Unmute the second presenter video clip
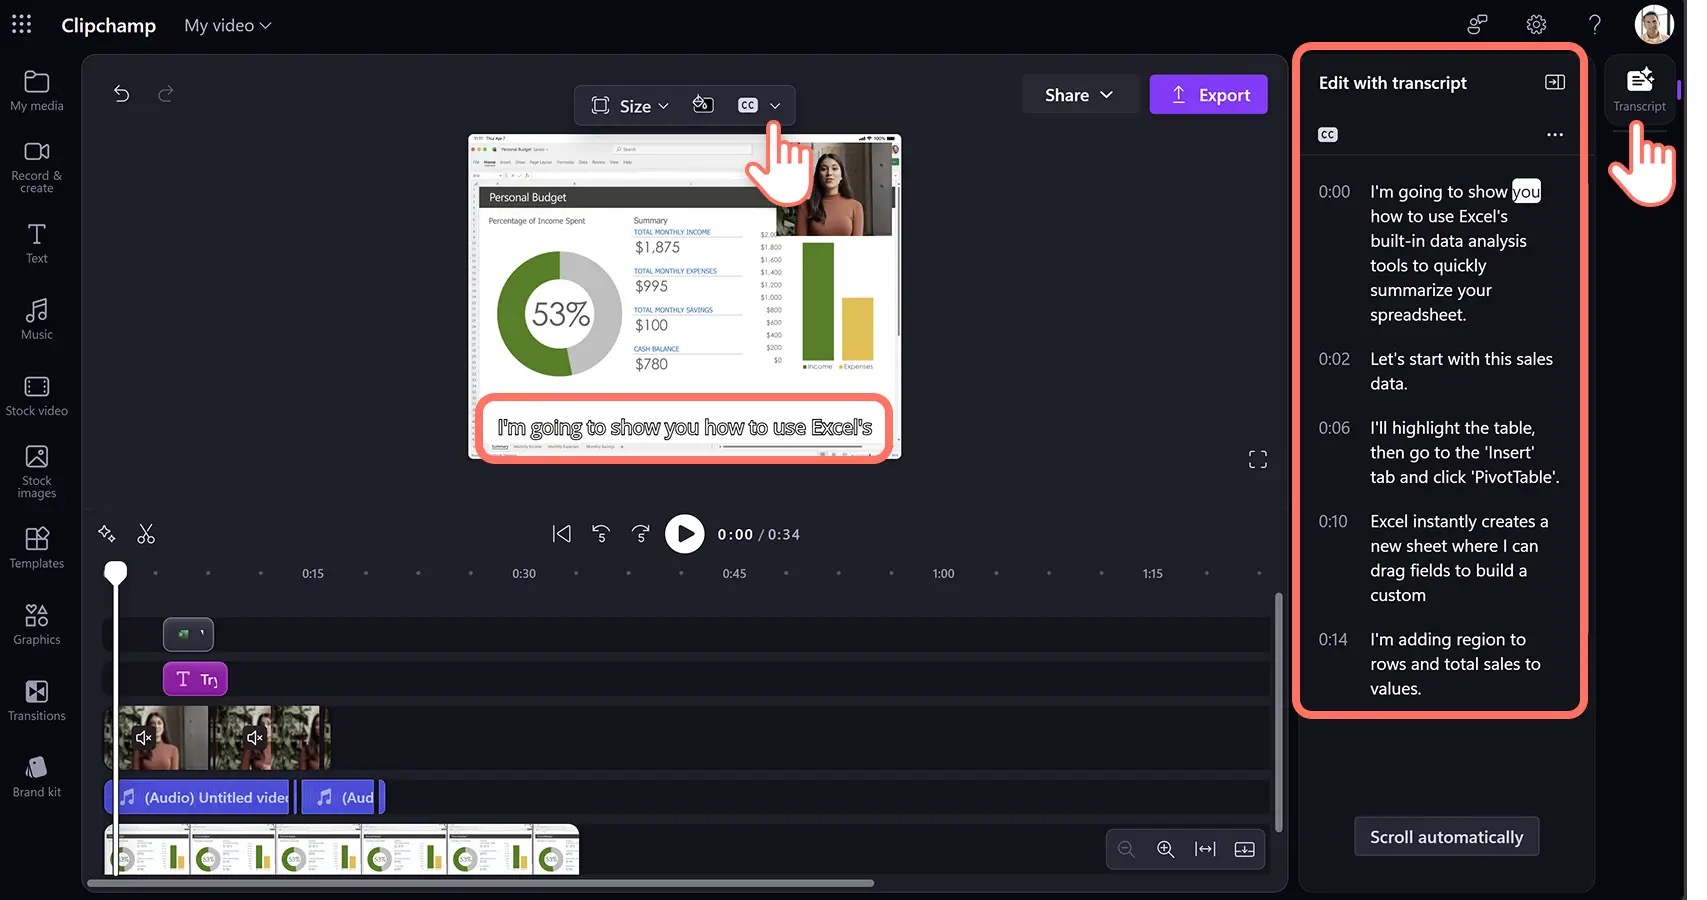Screen dimensions: 1707x900 pyautogui.click(x=255, y=737)
